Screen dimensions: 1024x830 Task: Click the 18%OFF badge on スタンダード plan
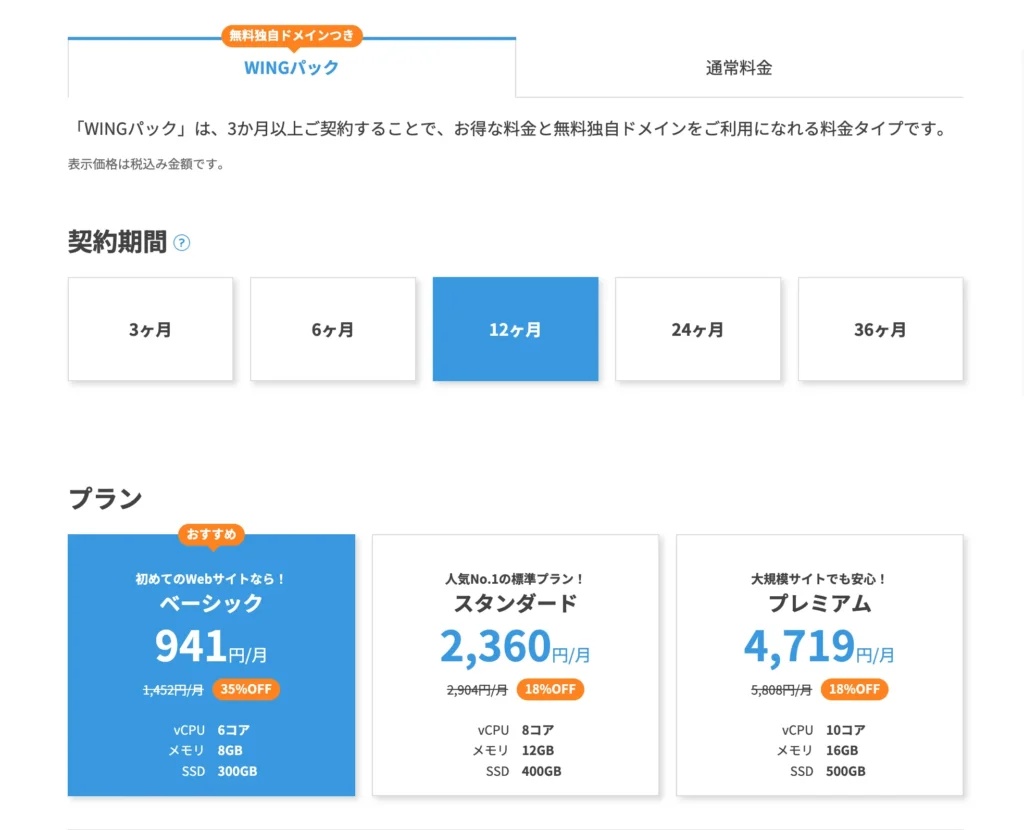click(x=550, y=689)
